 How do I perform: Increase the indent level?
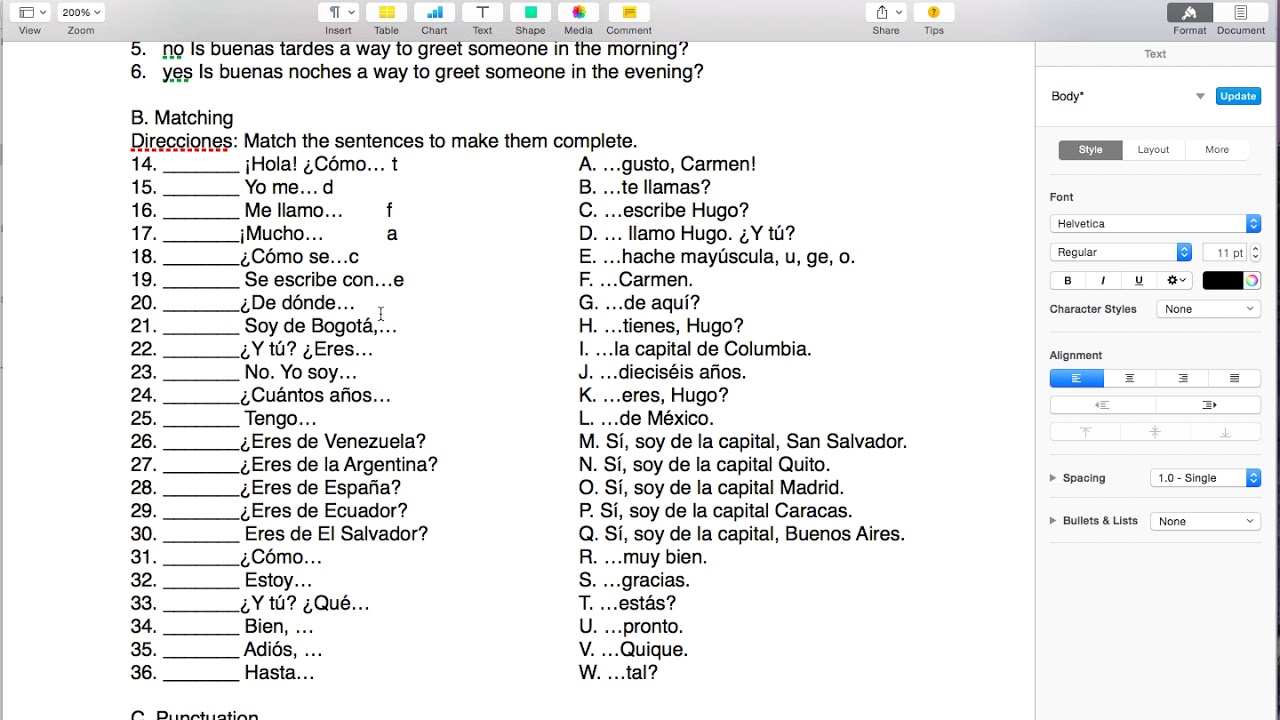point(1208,405)
